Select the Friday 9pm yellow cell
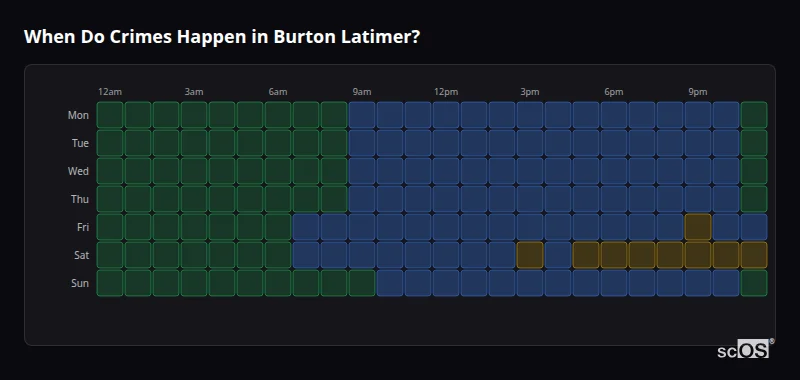 pyautogui.click(x=698, y=227)
